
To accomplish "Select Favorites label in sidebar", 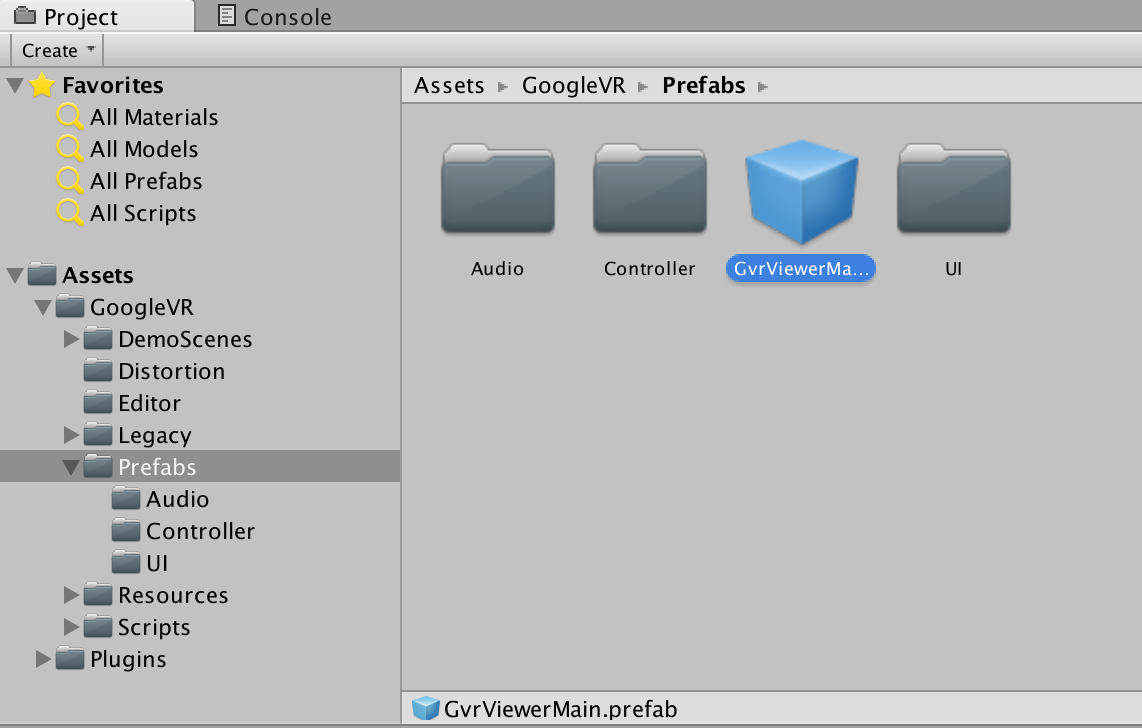I will pyautogui.click(x=113, y=85).
